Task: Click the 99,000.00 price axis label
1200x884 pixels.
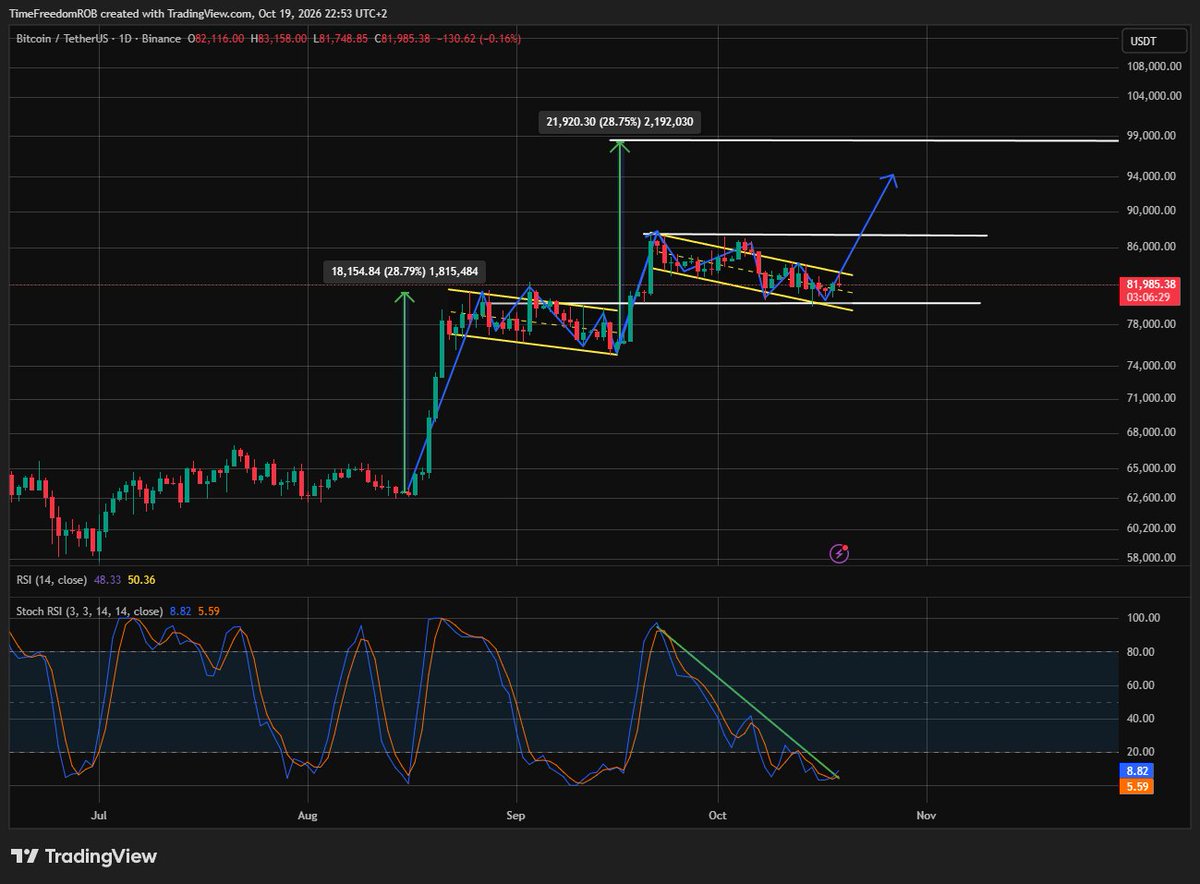Action: [1153, 136]
